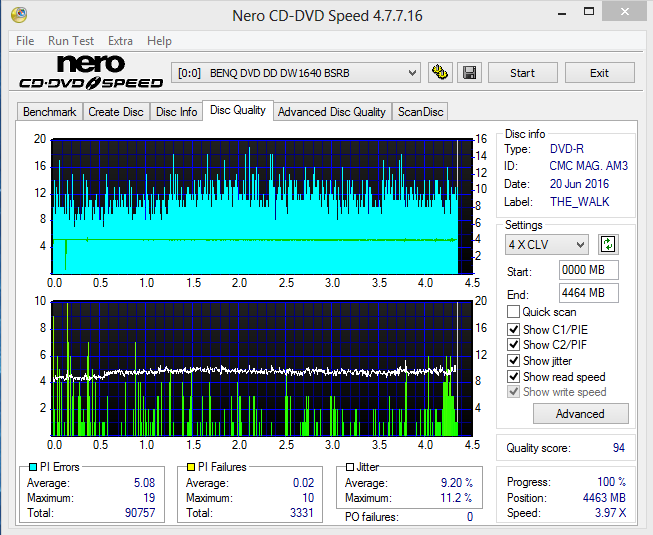Click the disc label THE_WALK
This screenshot has height=535, width=653.
(579, 202)
